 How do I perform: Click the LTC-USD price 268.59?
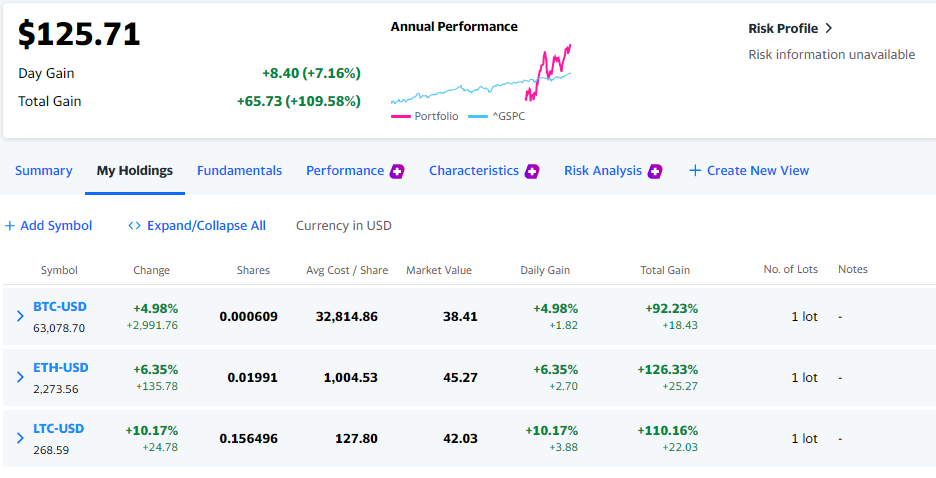51,450
